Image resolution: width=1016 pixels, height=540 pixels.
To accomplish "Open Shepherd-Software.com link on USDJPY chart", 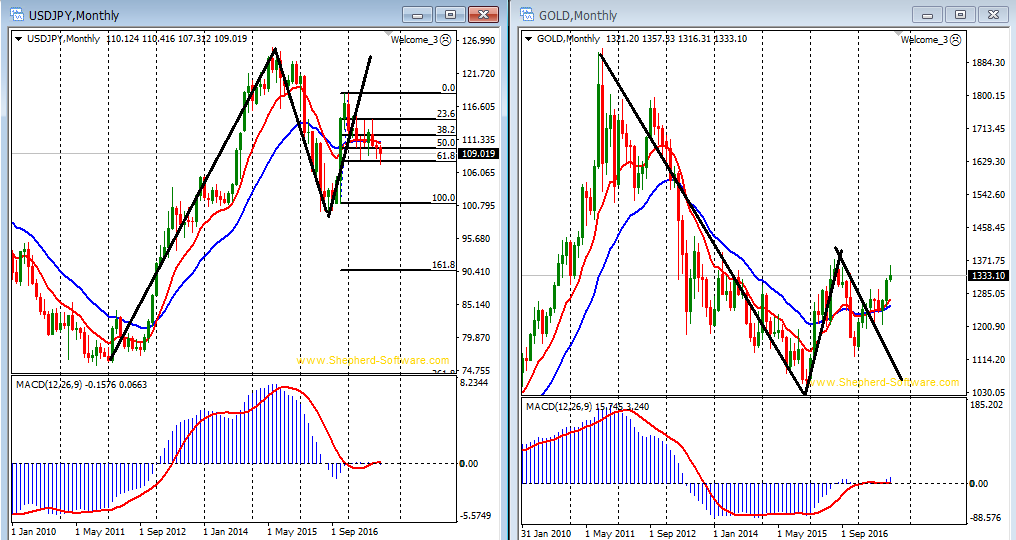I will point(373,360).
